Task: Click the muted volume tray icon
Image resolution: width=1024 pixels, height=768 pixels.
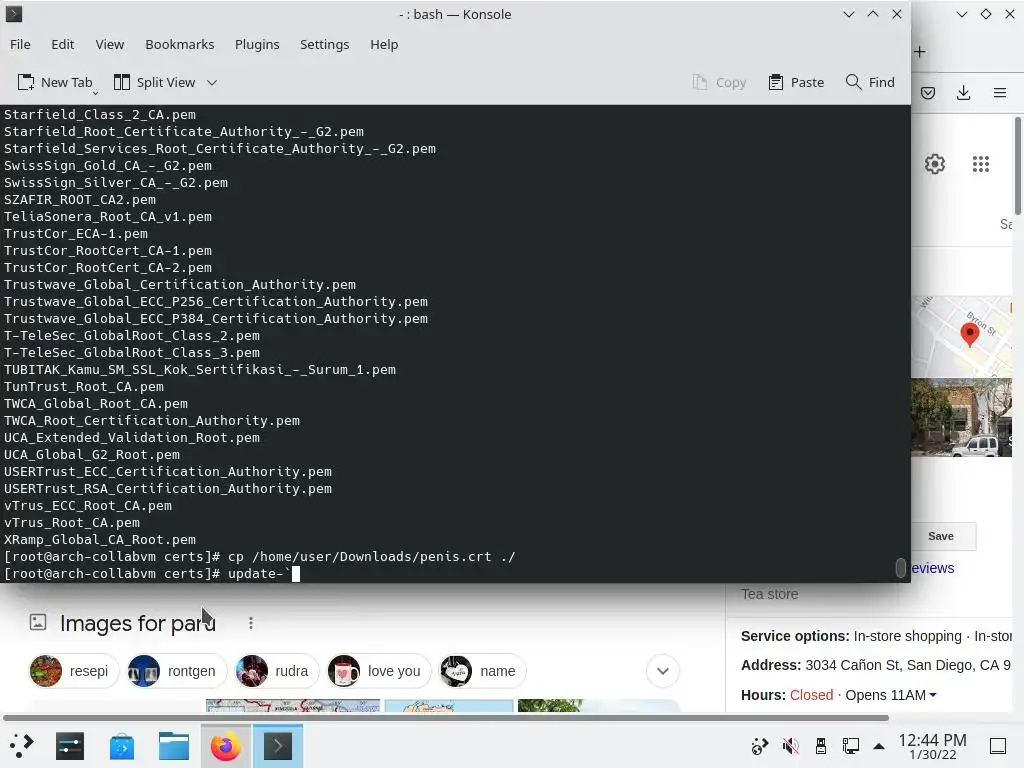Action: click(x=790, y=746)
